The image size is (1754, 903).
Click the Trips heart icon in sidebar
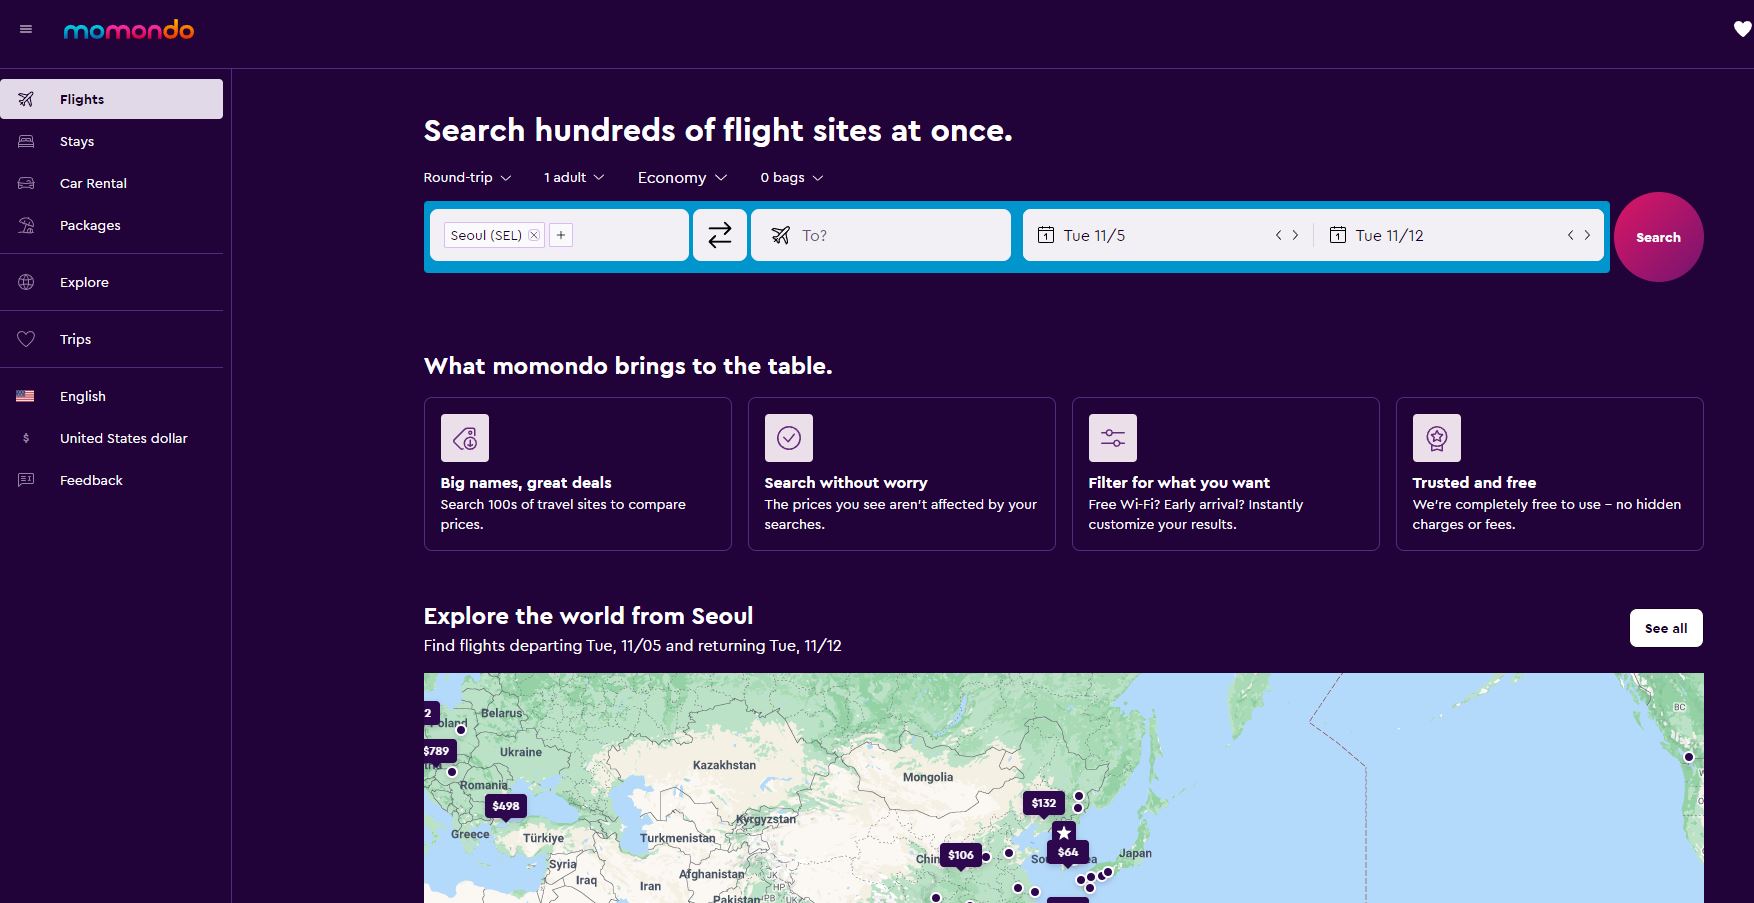[26, 339]
